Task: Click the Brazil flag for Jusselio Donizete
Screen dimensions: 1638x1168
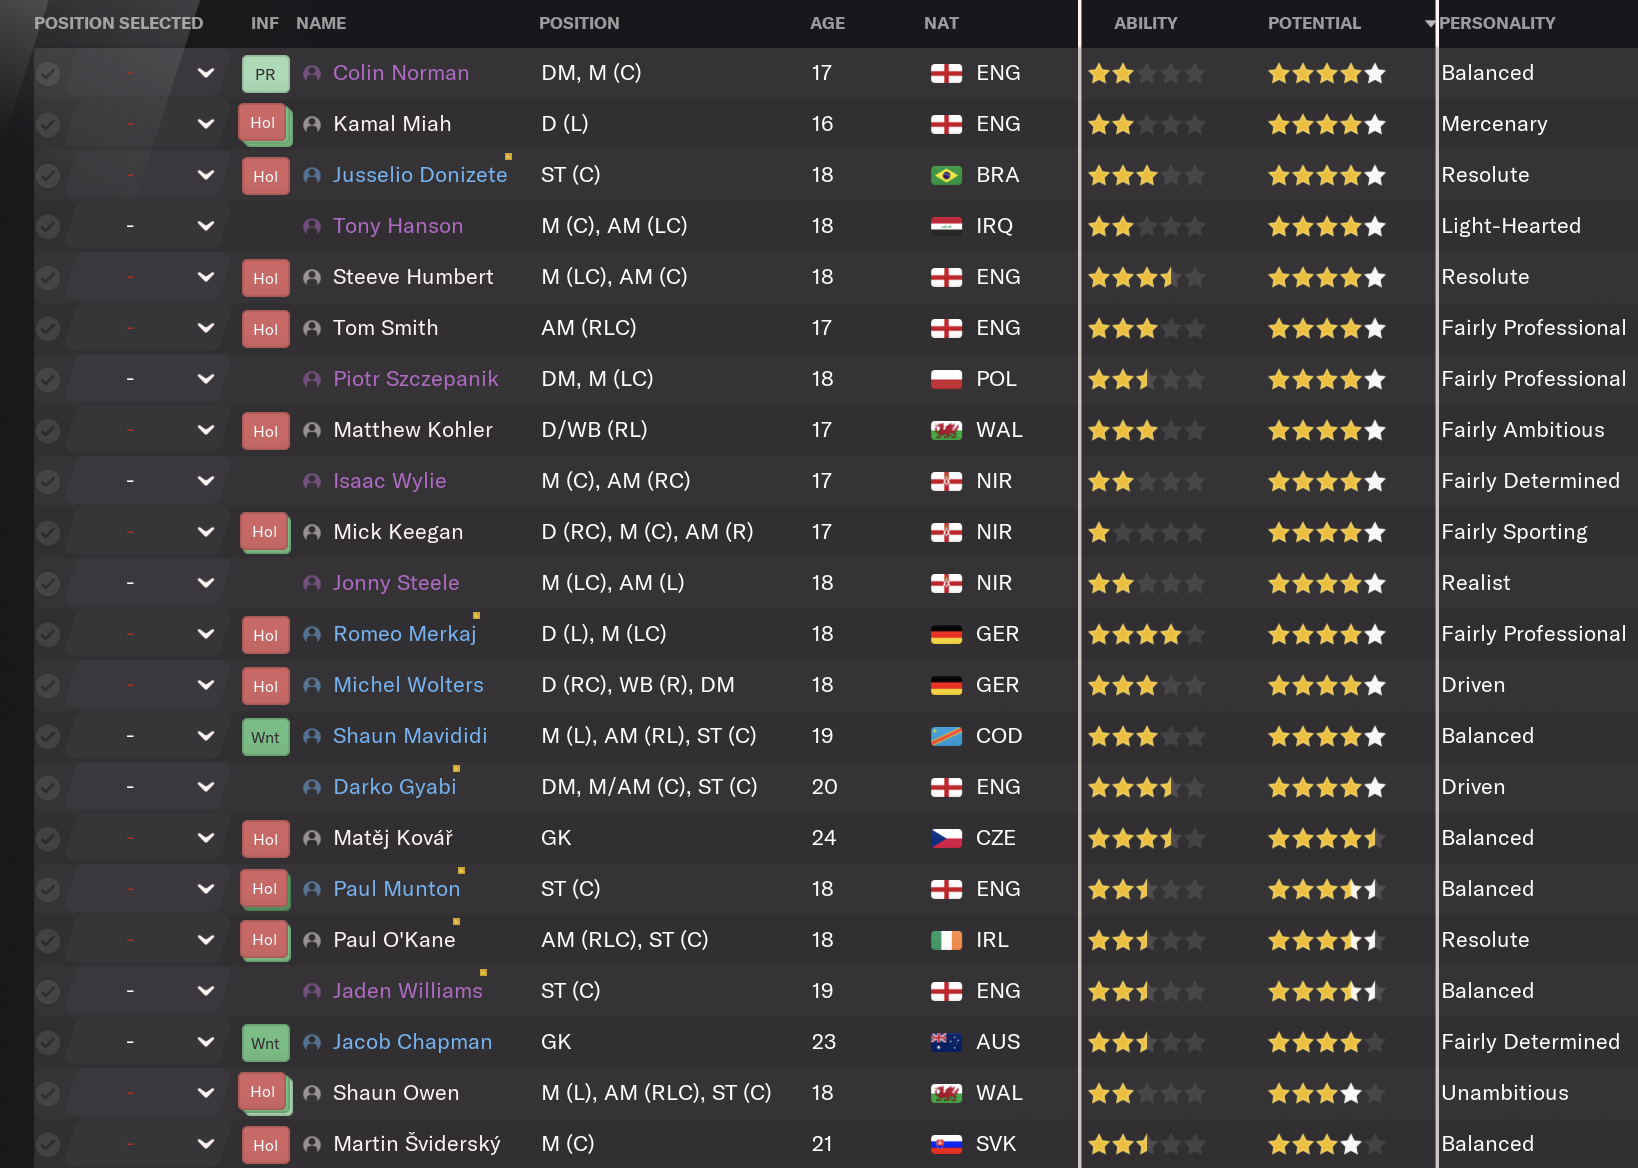Action: coord(946,175)
